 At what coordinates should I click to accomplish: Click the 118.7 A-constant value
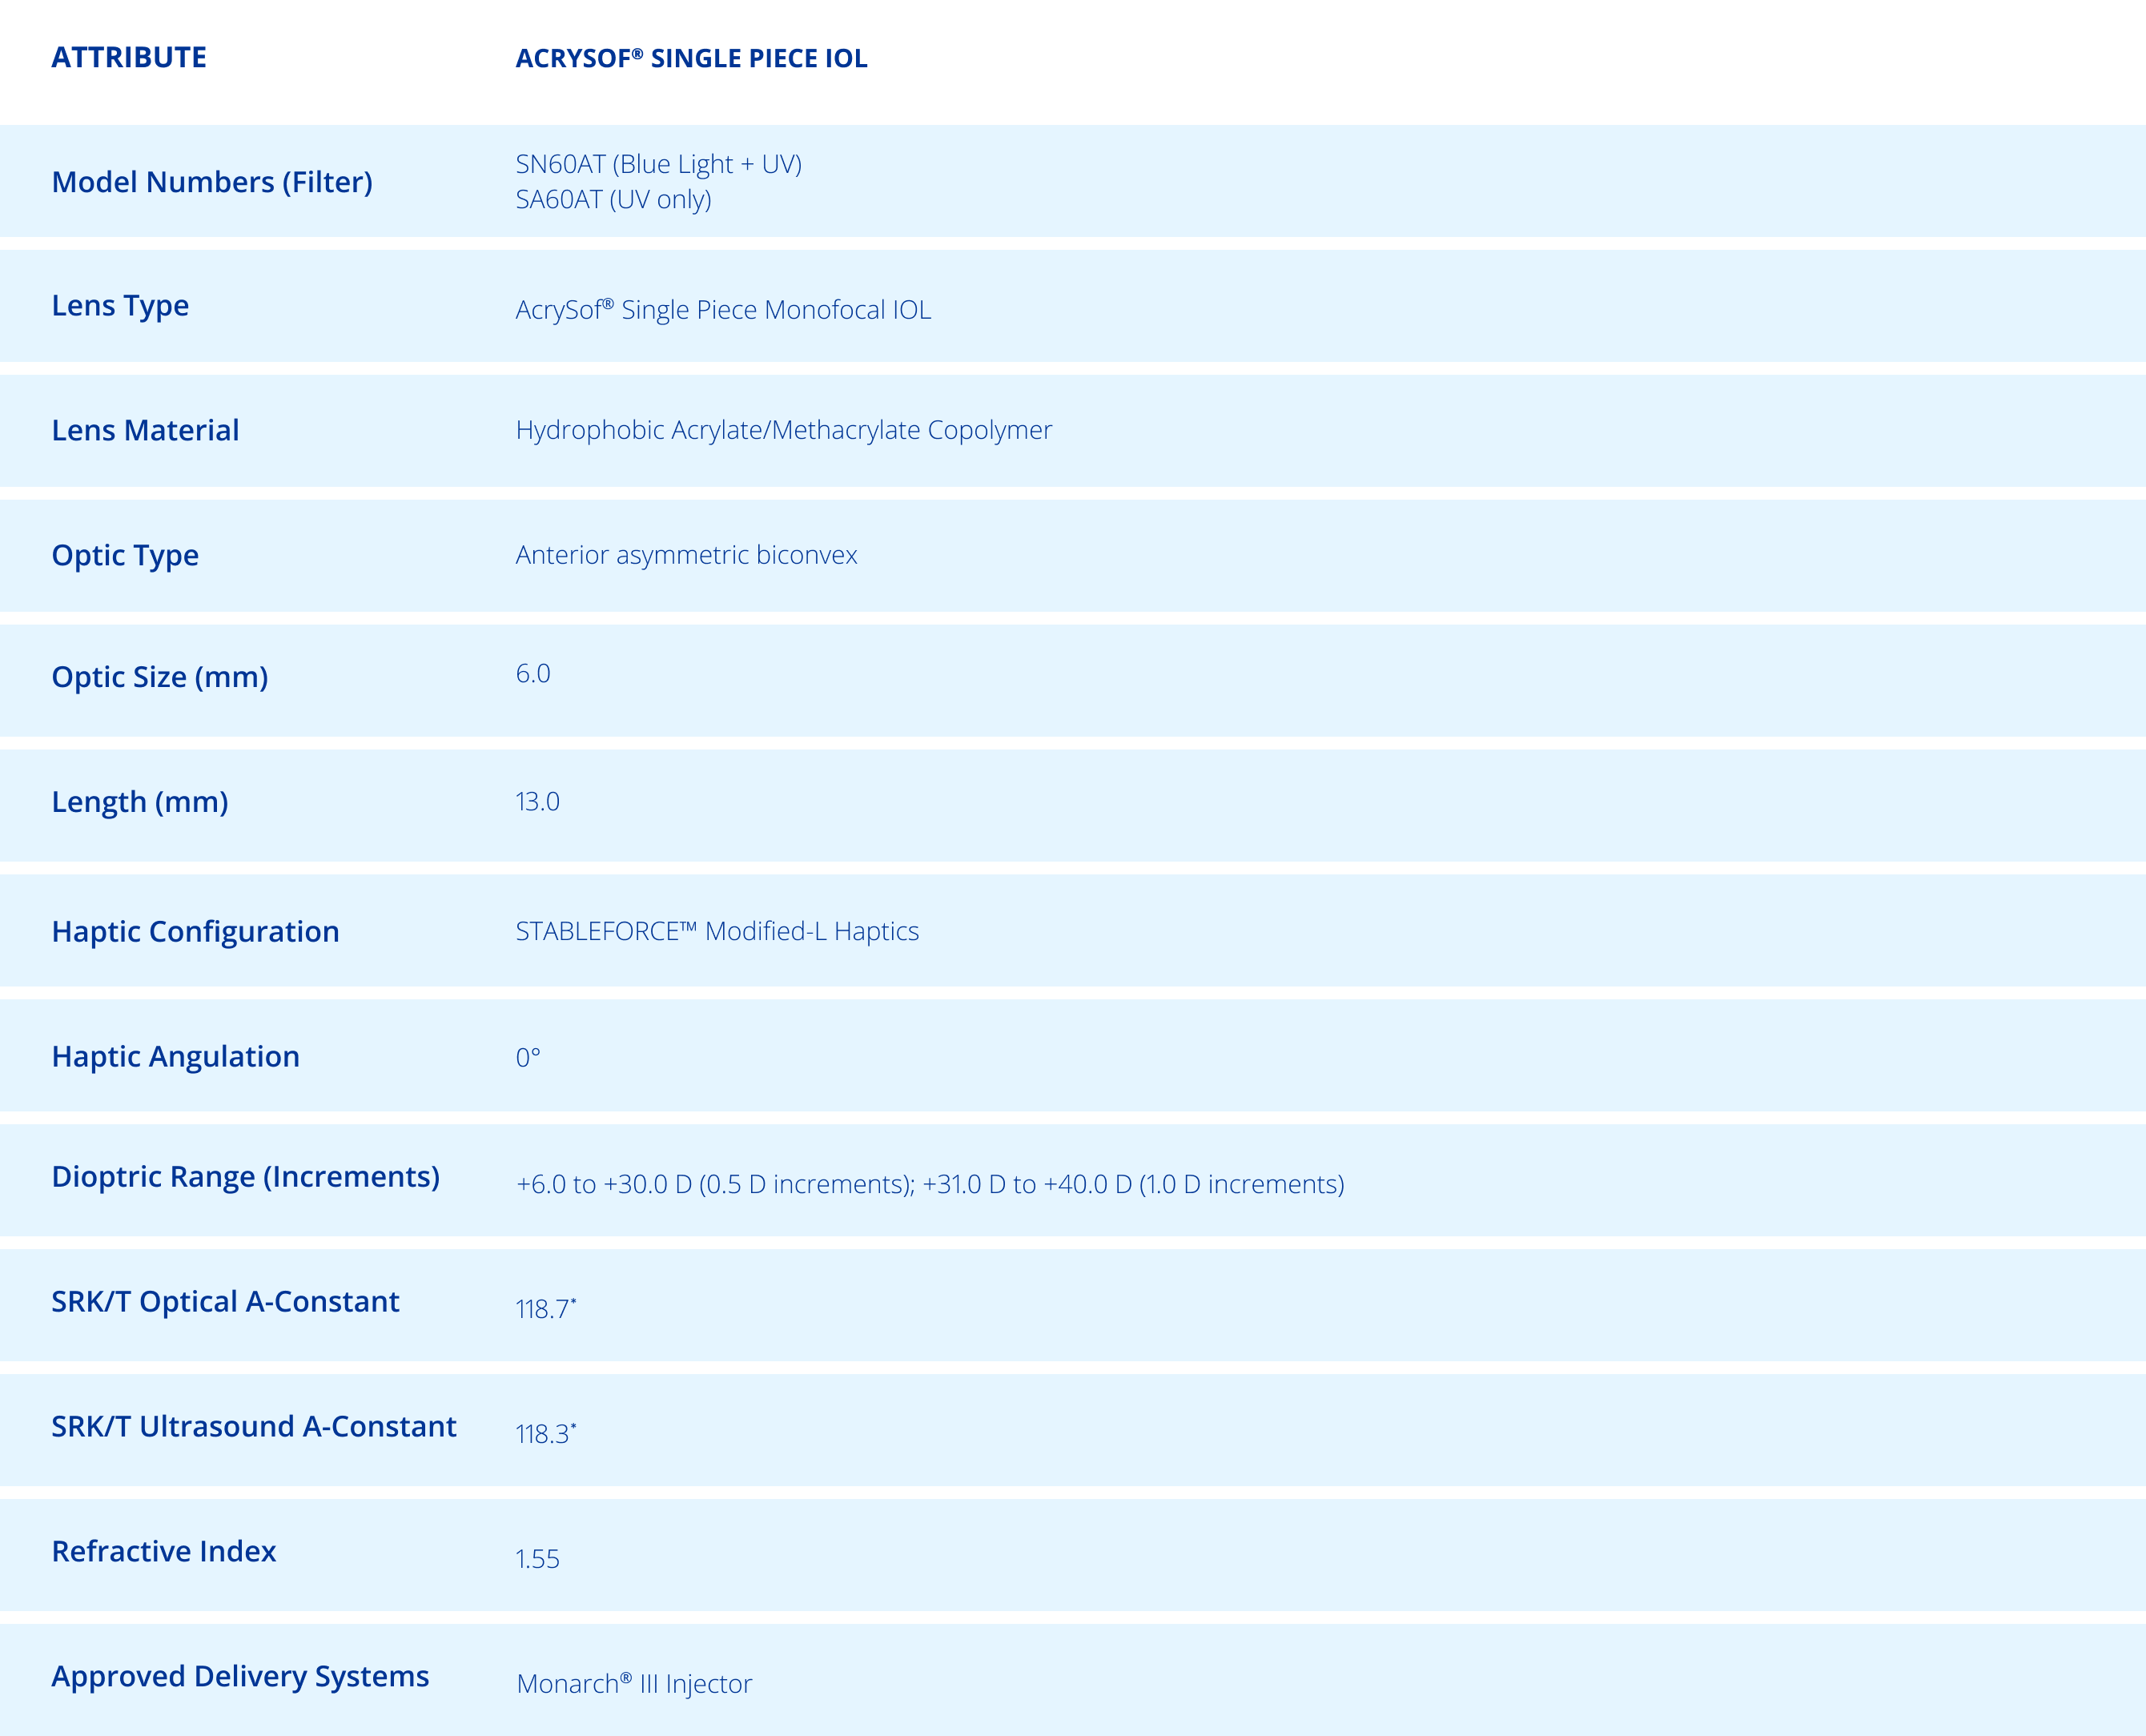tap(546, 1308)
